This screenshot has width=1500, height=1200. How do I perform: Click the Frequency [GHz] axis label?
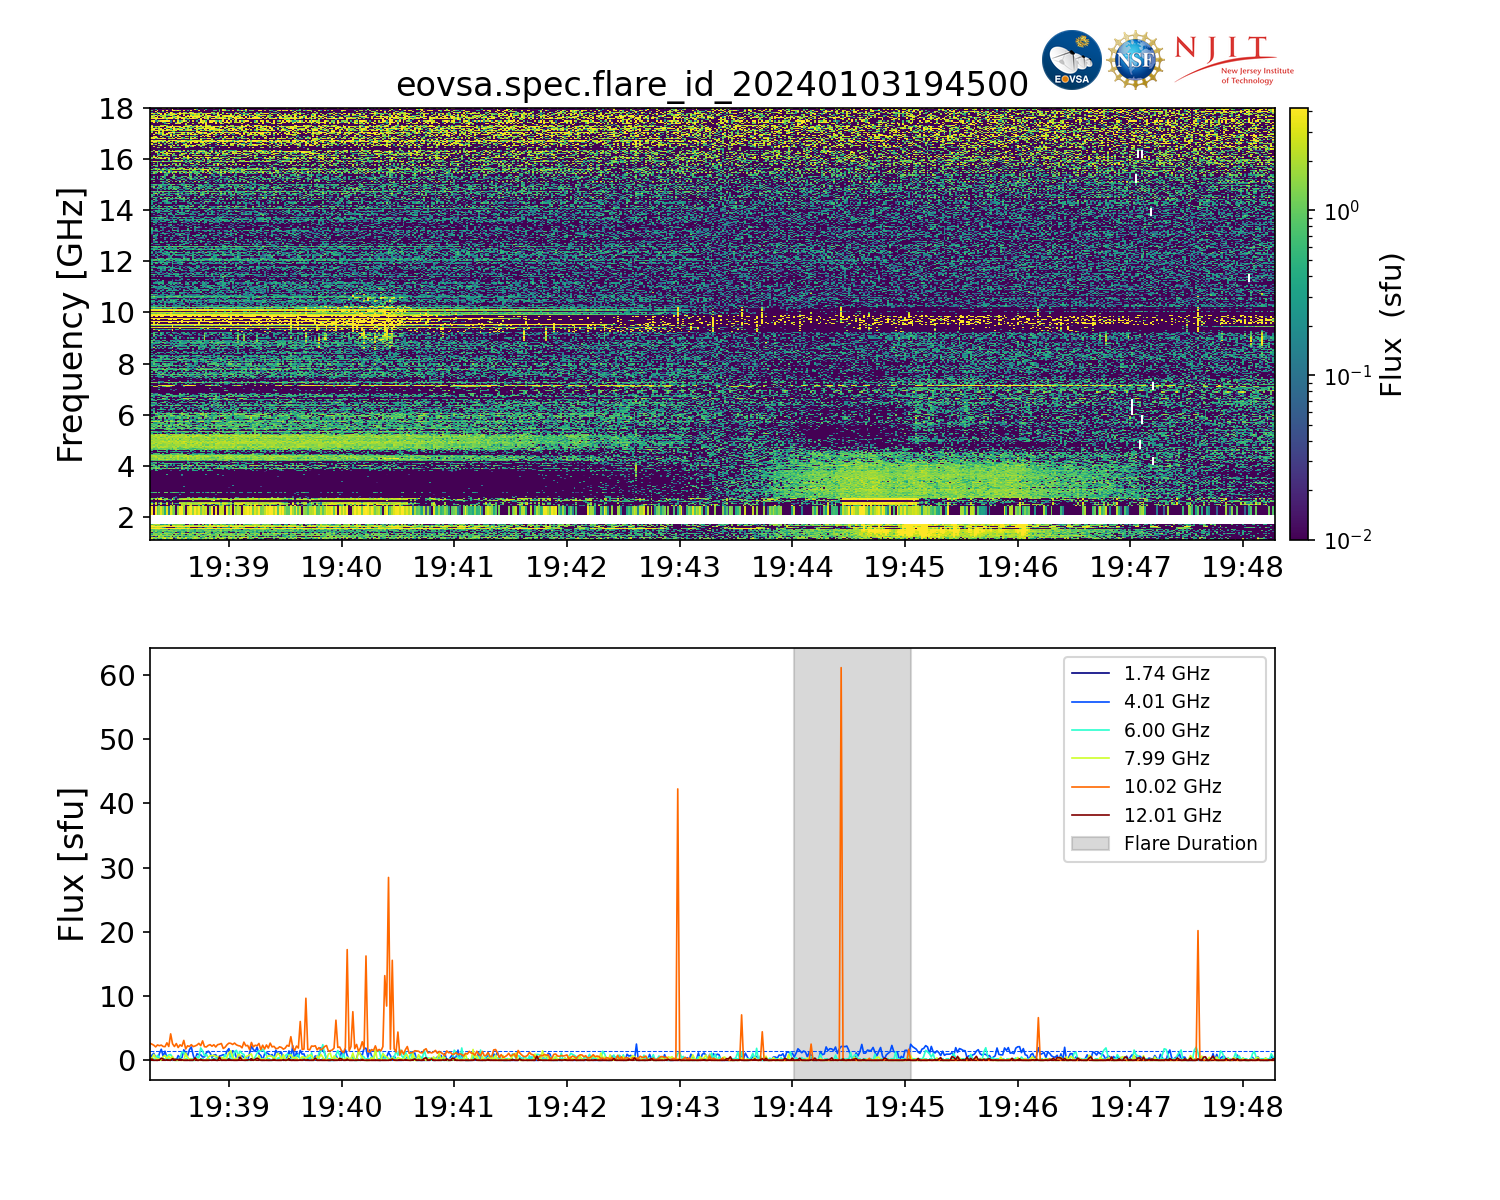tap(70, 324)
